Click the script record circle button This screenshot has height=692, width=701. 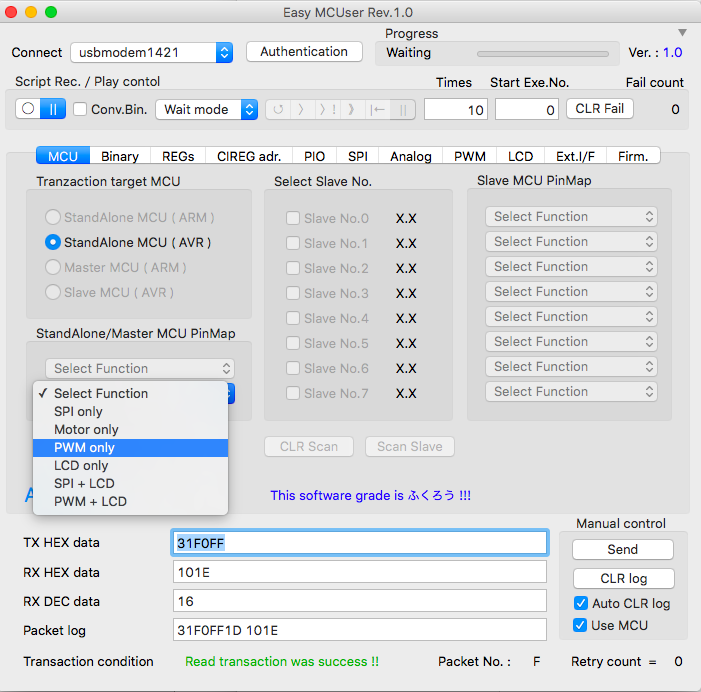point(28,109)
